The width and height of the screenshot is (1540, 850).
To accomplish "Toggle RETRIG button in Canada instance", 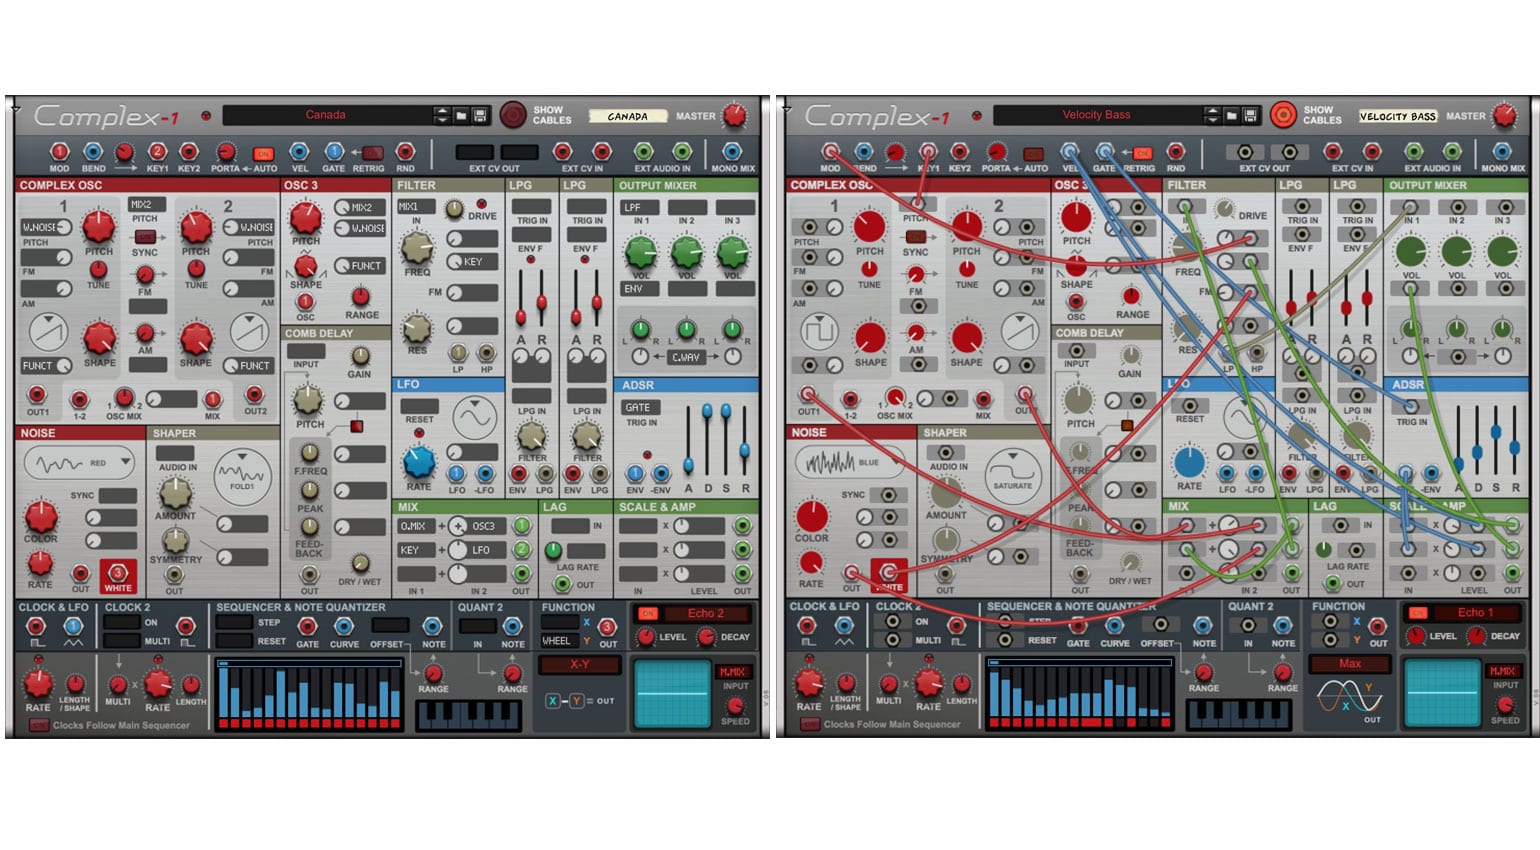I will (x=372, y=153).
